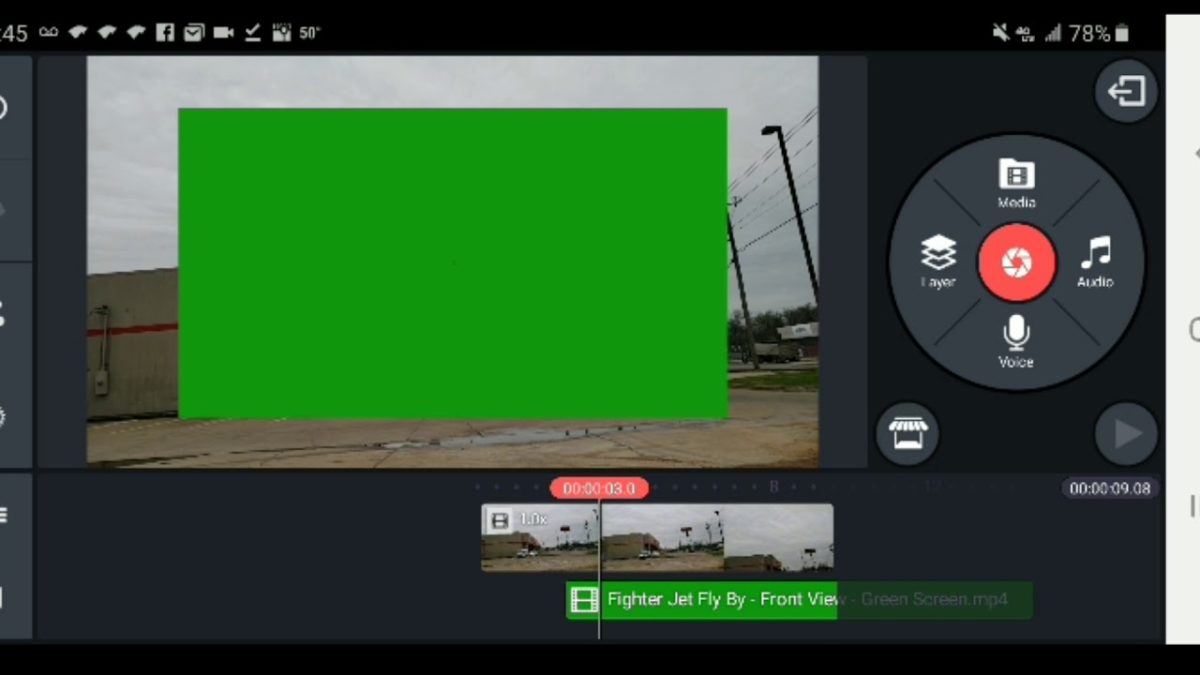Tap the green screen layer in preview
The height and width of the screenshot is (675, 1200).
point(452,263)
